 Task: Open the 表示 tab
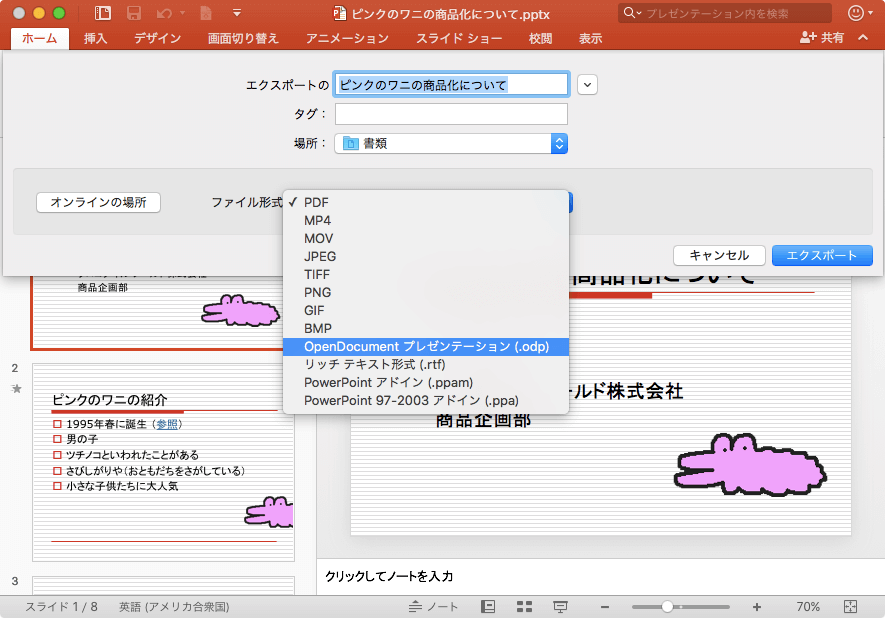(590, 38)
